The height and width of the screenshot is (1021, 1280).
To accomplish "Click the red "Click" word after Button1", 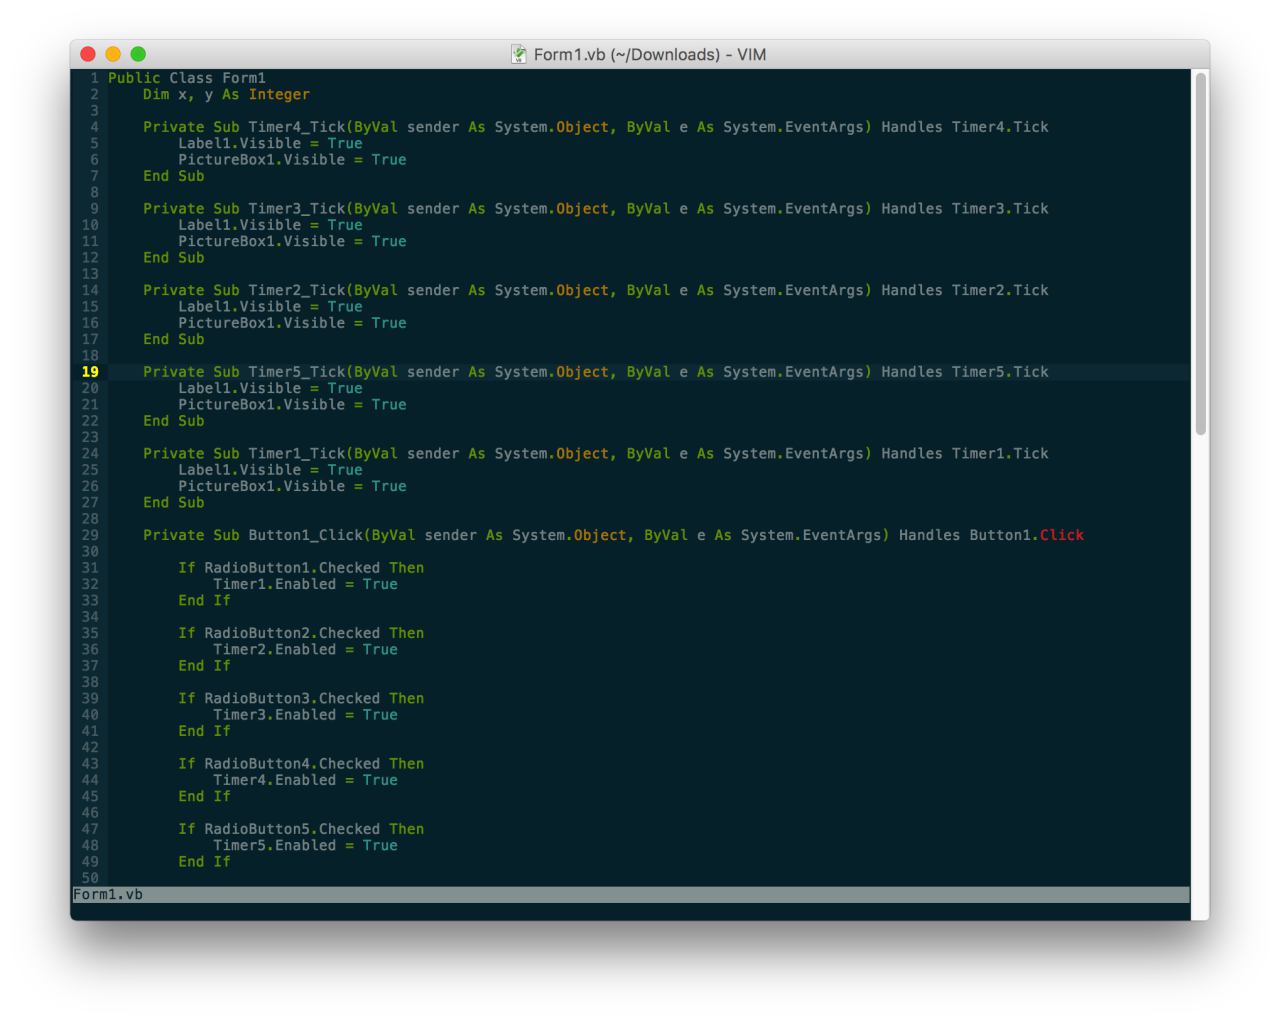I will coord(1061,535).
